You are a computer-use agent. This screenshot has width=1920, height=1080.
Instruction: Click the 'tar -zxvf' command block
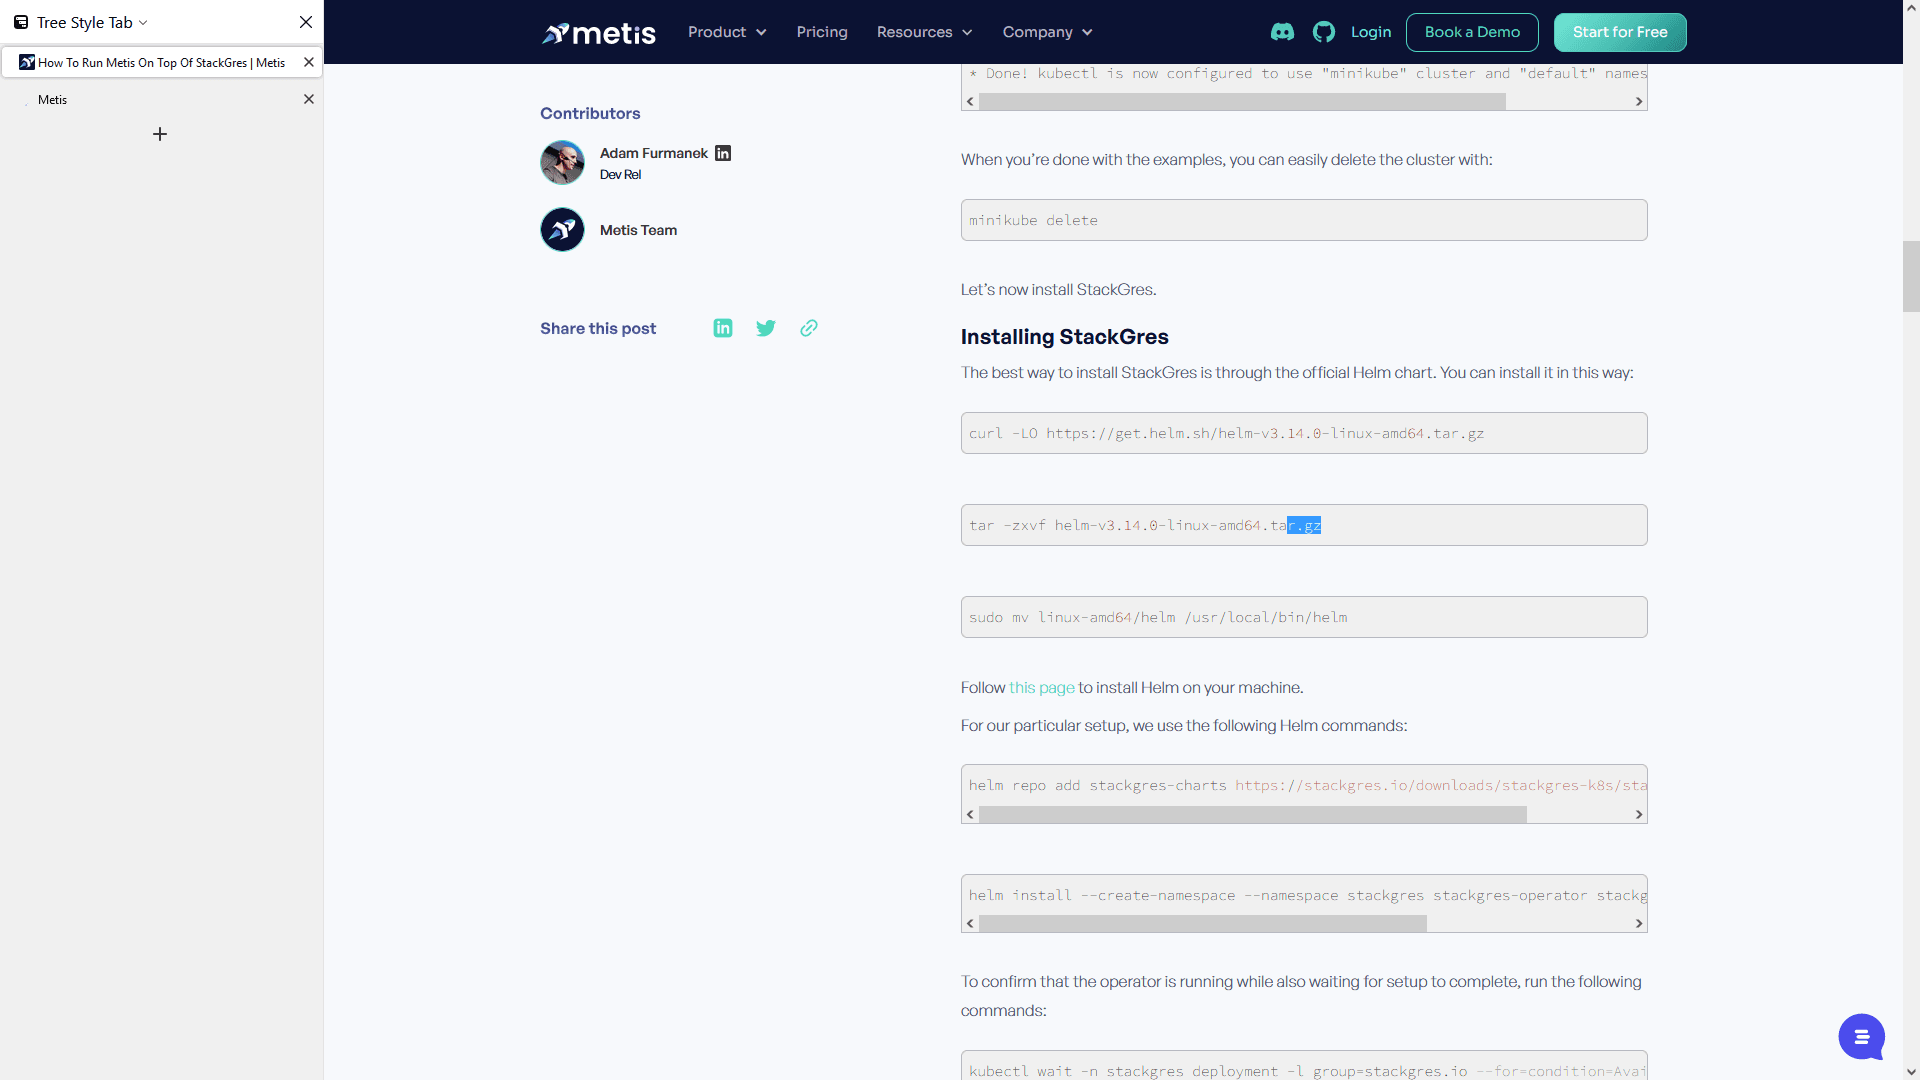click(1304, 525)
